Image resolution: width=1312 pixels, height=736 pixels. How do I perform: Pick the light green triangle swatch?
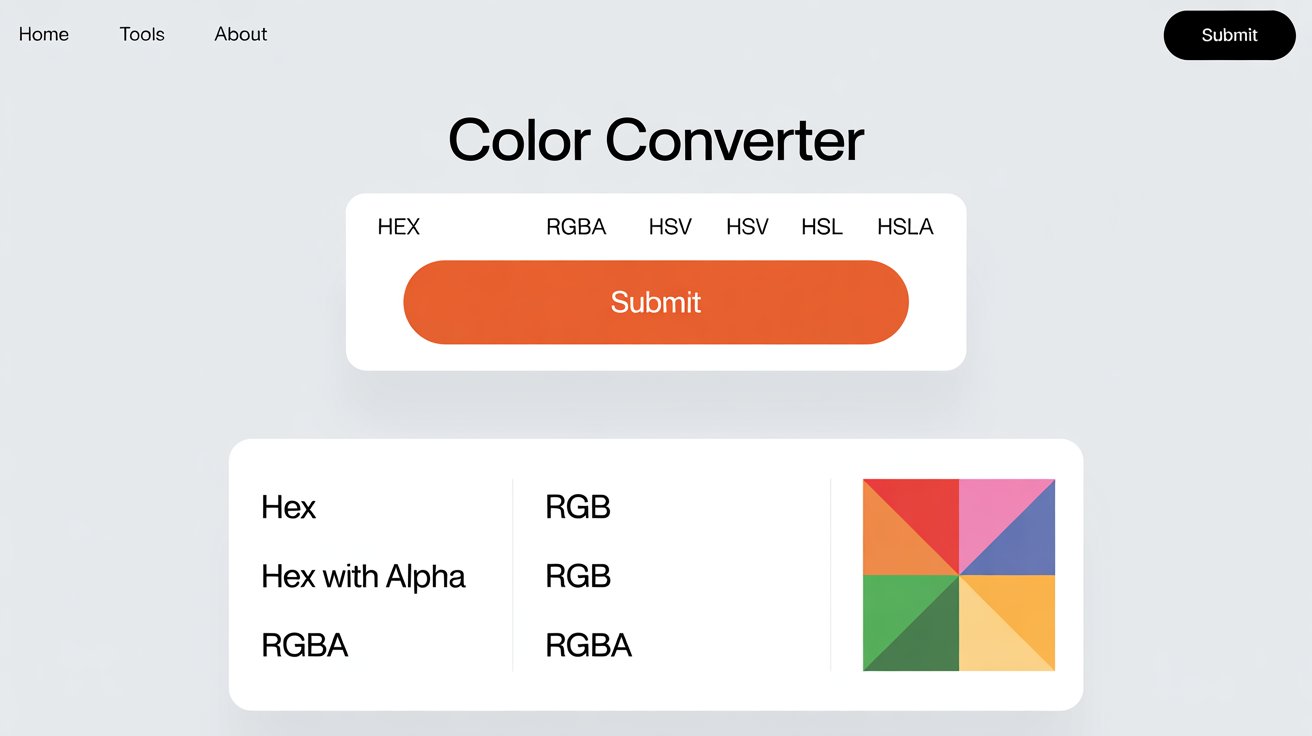[x=895, y=606]
